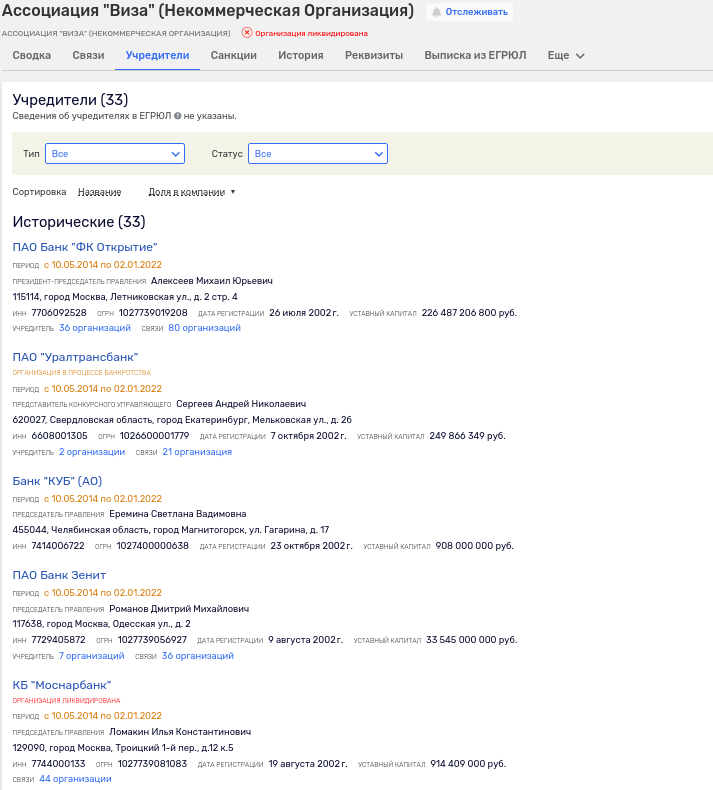Click the help icon next to ЕГРЮЛ

coord(177,117)
